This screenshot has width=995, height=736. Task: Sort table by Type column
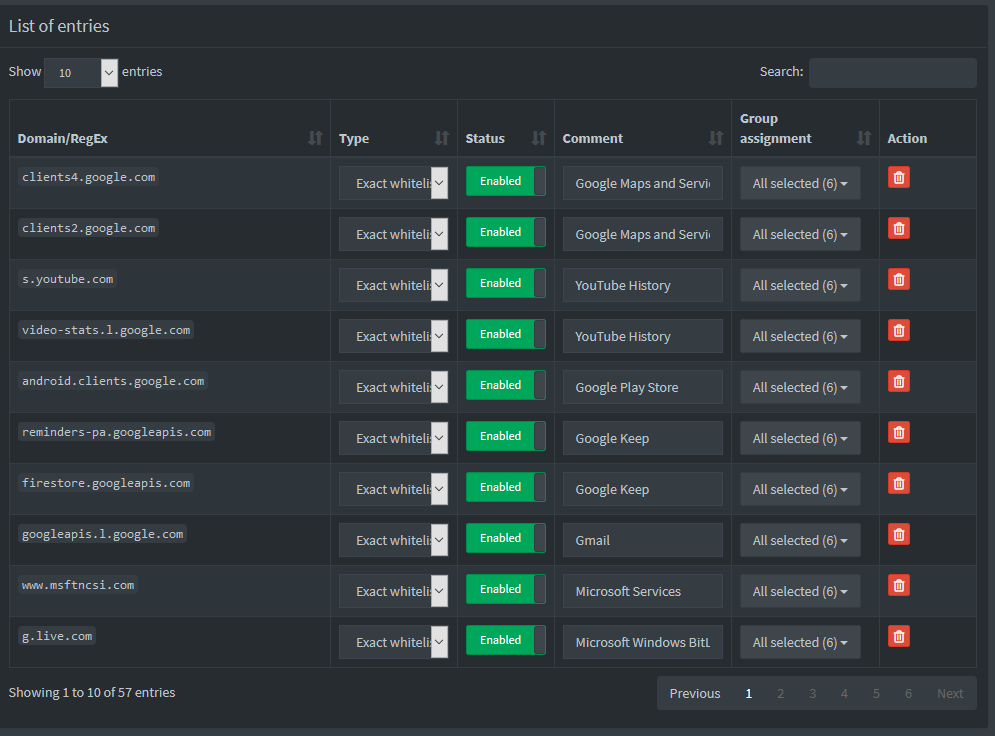click(393, 128)
